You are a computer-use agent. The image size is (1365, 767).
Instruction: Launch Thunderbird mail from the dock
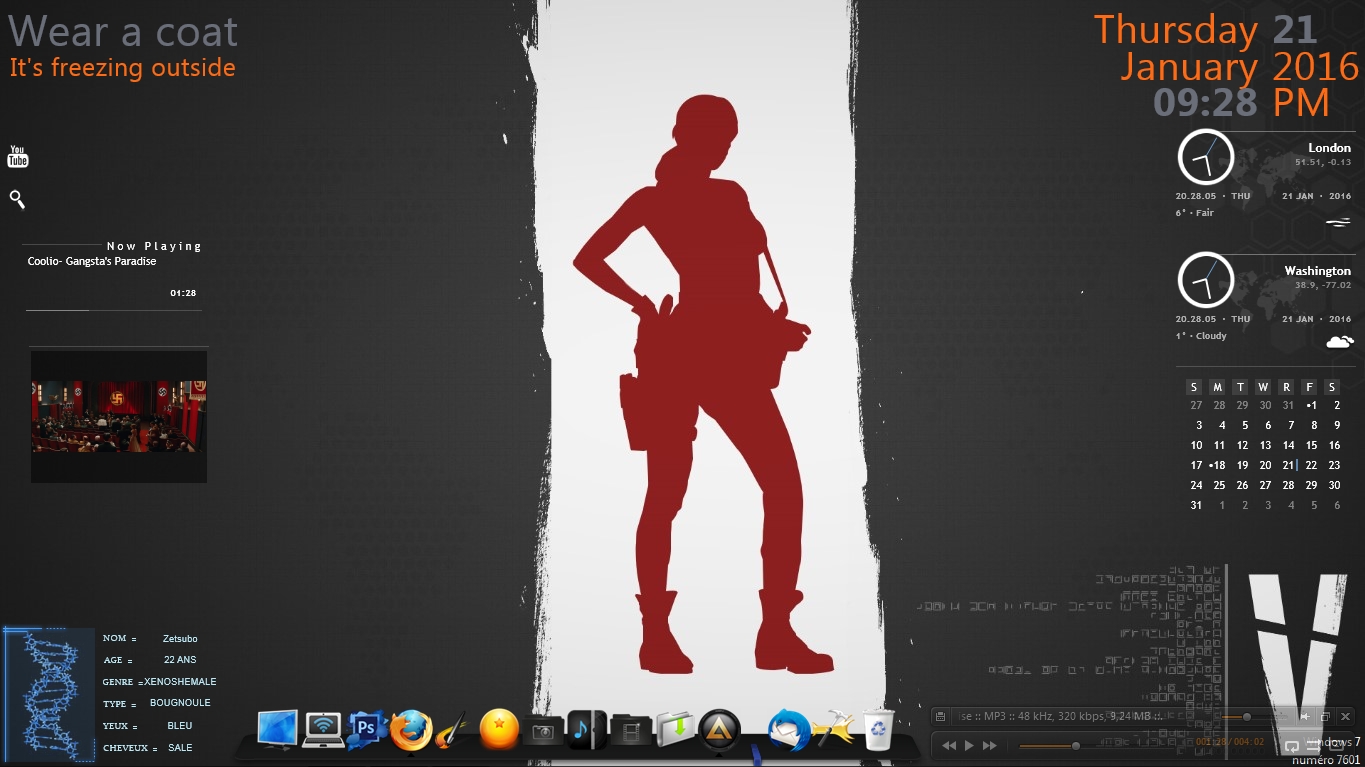[x=788, y=730]
